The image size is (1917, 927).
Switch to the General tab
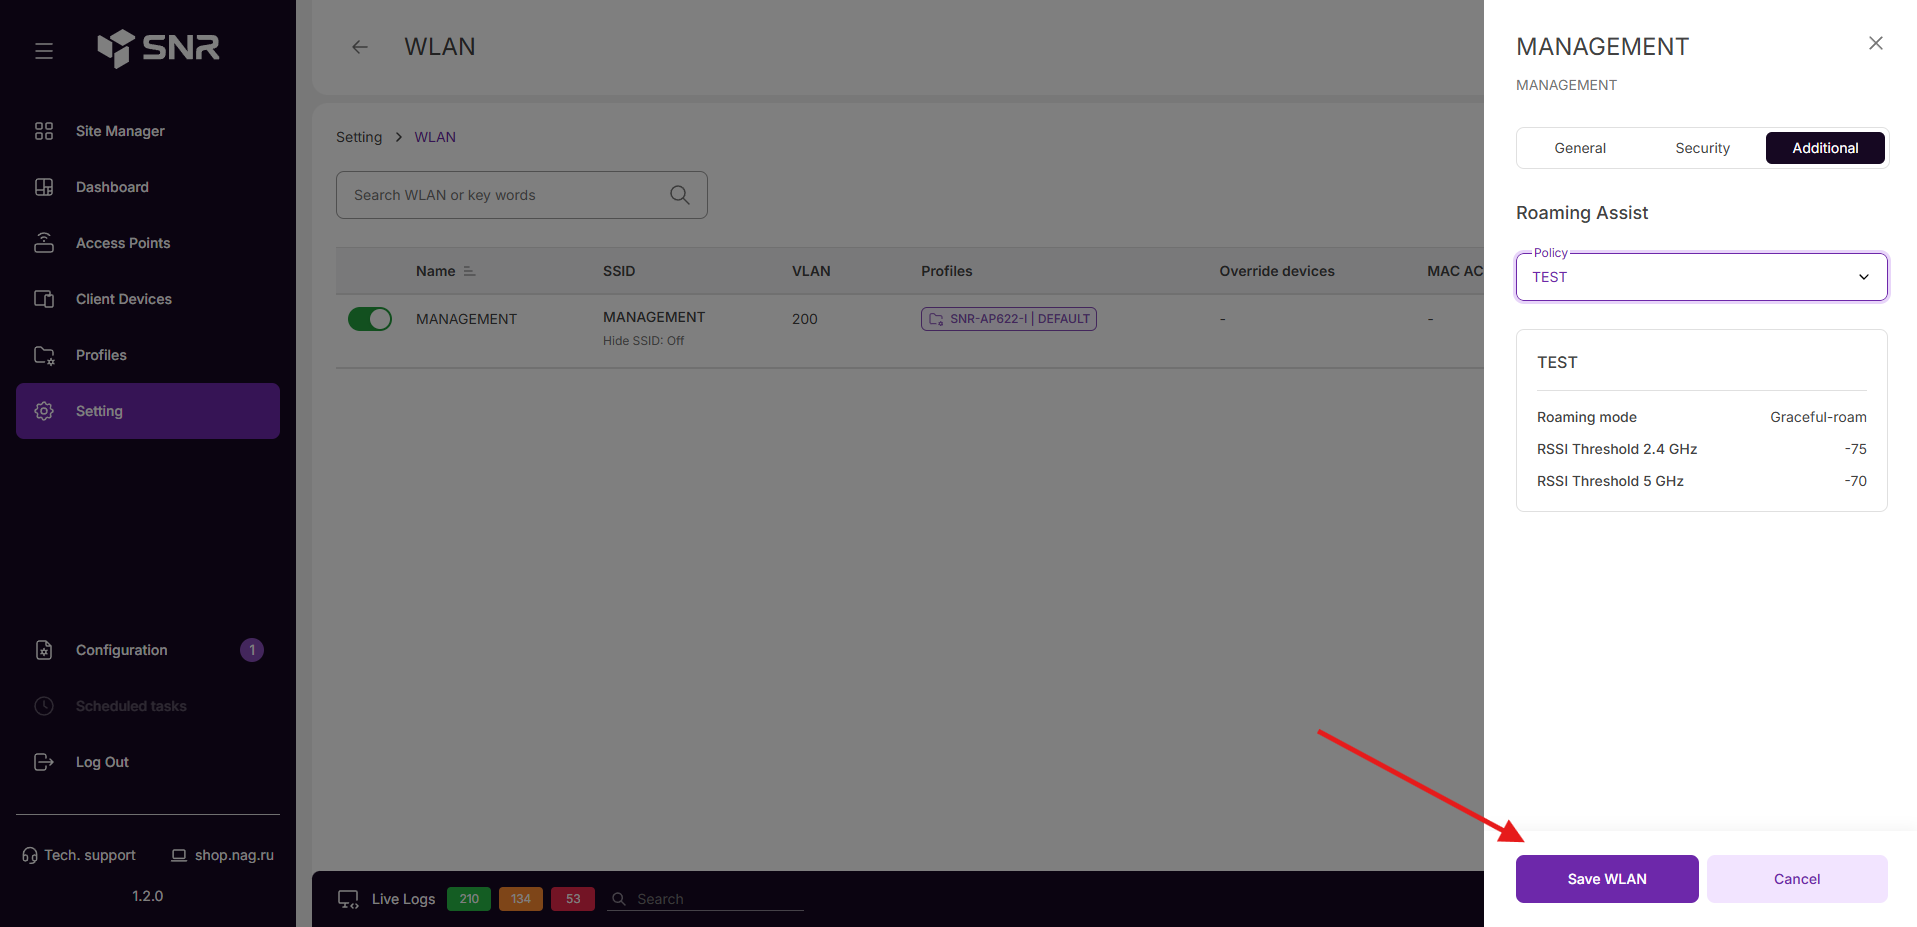pyautogui.click(x=1580, y=148)
